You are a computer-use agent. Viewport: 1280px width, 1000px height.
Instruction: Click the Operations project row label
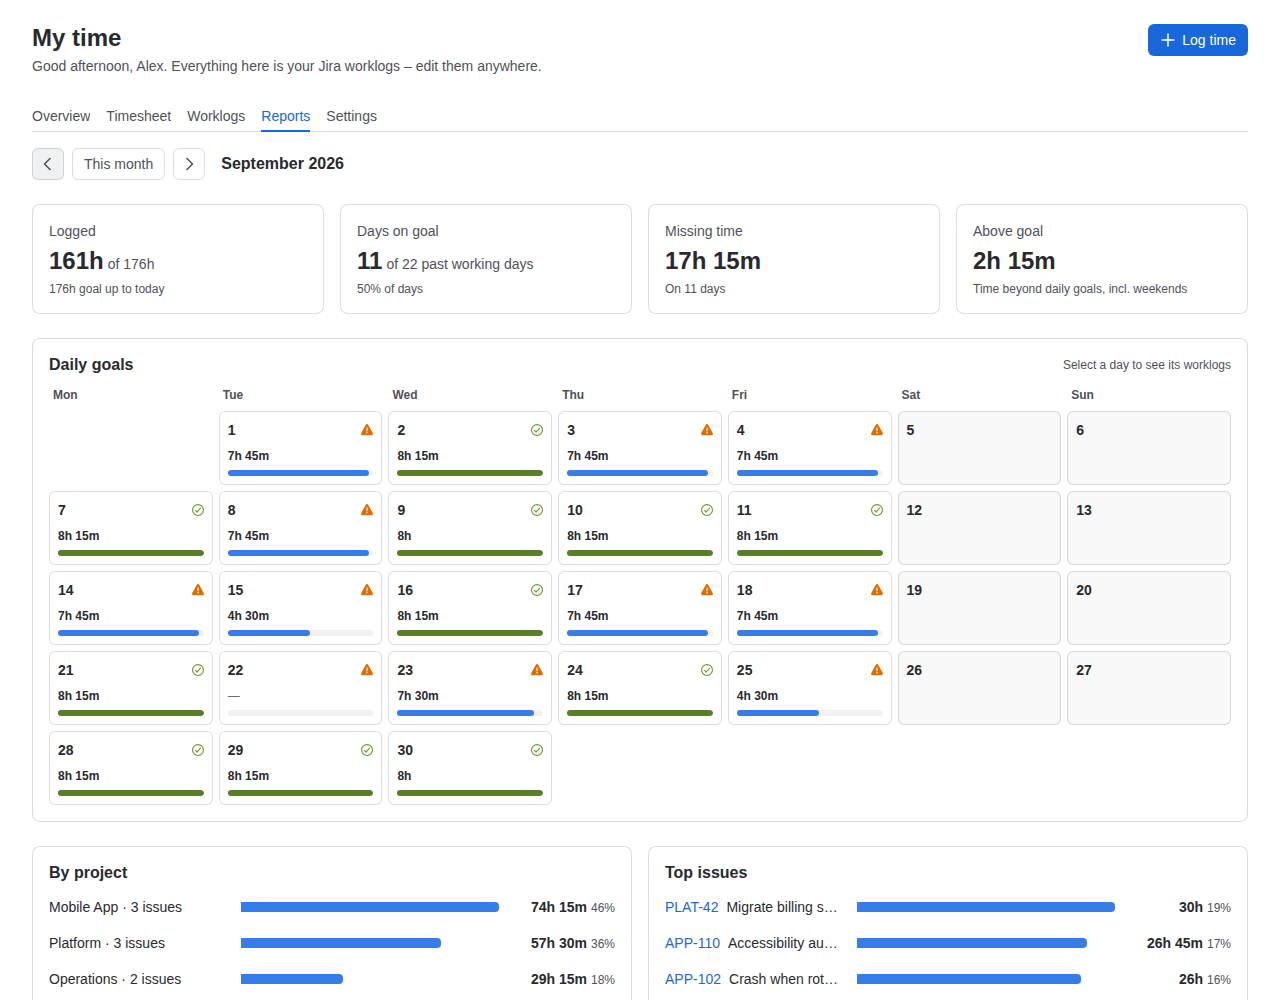[115, 979]
